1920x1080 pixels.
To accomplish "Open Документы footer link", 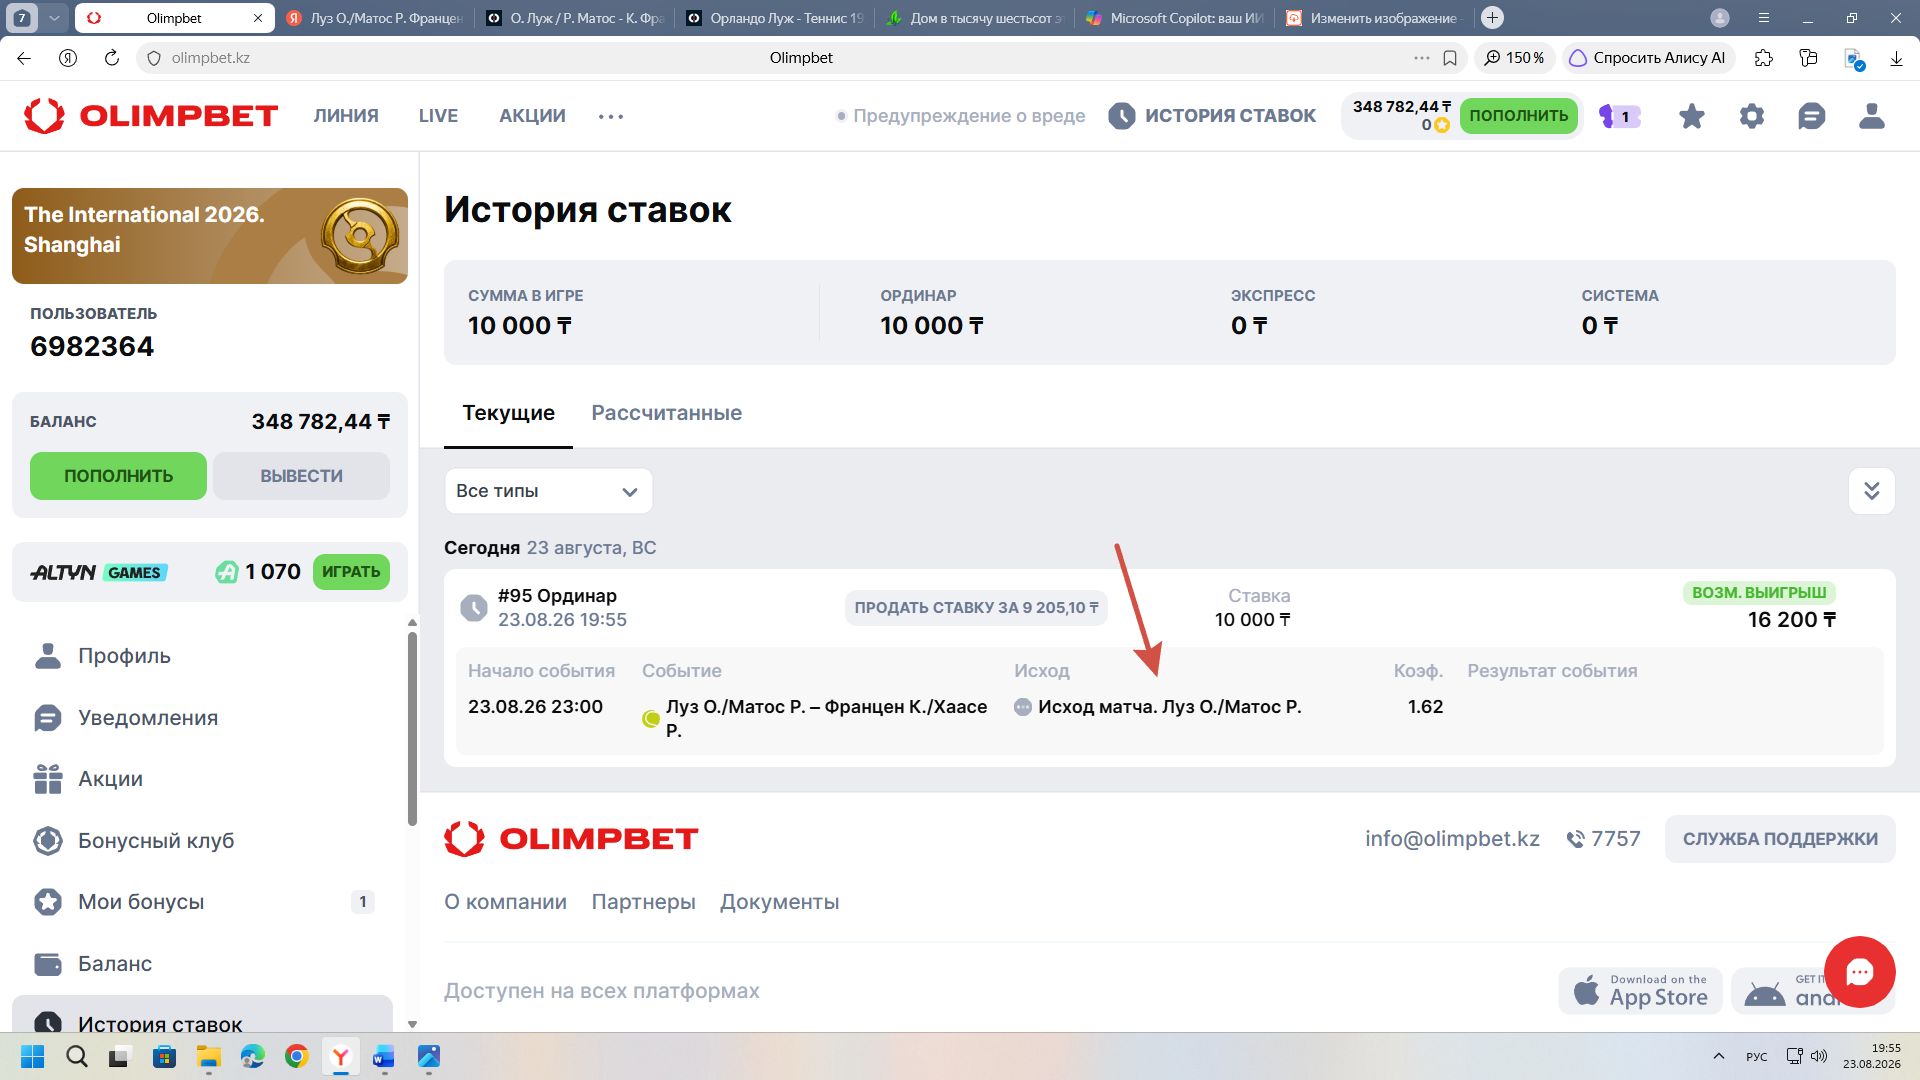I will point(779,902).
